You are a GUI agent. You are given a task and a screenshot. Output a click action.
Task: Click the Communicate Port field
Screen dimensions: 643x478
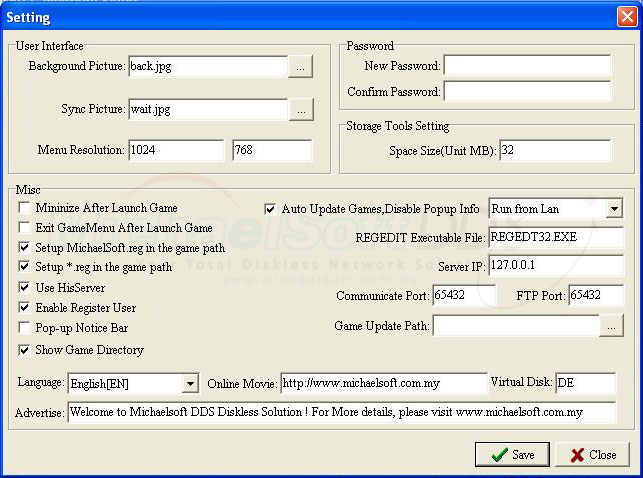point(464,295)
